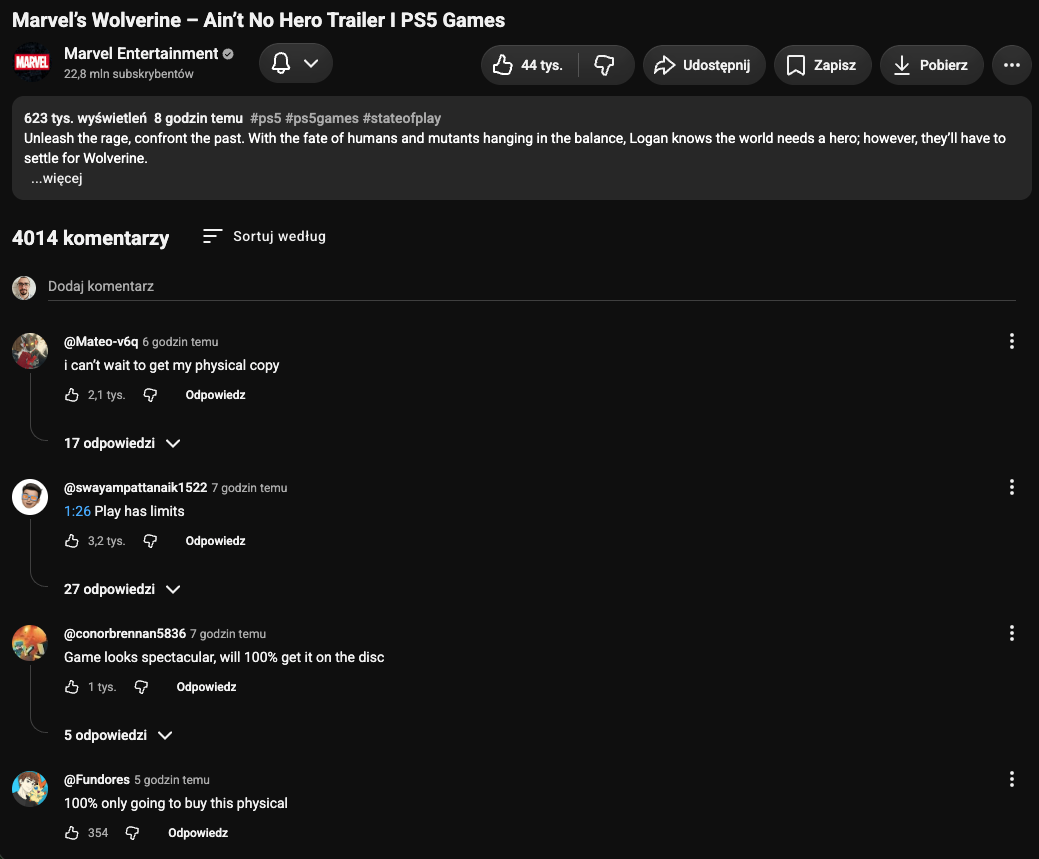Like the 'Play has limits' comment
Viewport: 1039px width, 859px height.
[72, 541]
